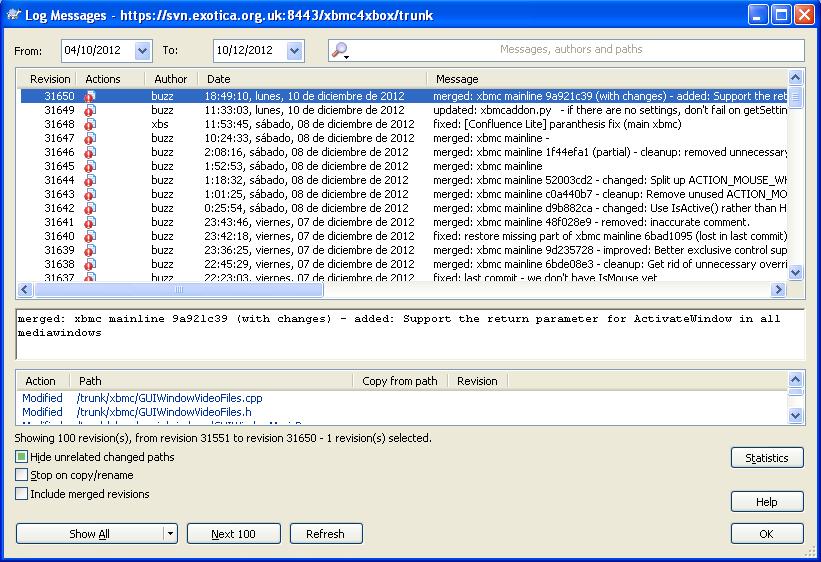Uncheck Hide unrelated changed paths
The width and height of the screenshot is (821, 562).
coord(22,457)
